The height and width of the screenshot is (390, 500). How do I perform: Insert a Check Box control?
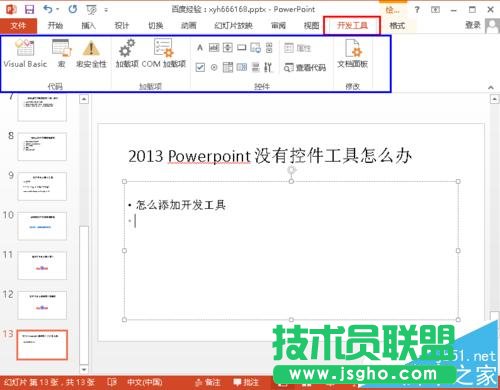point(200,67)
